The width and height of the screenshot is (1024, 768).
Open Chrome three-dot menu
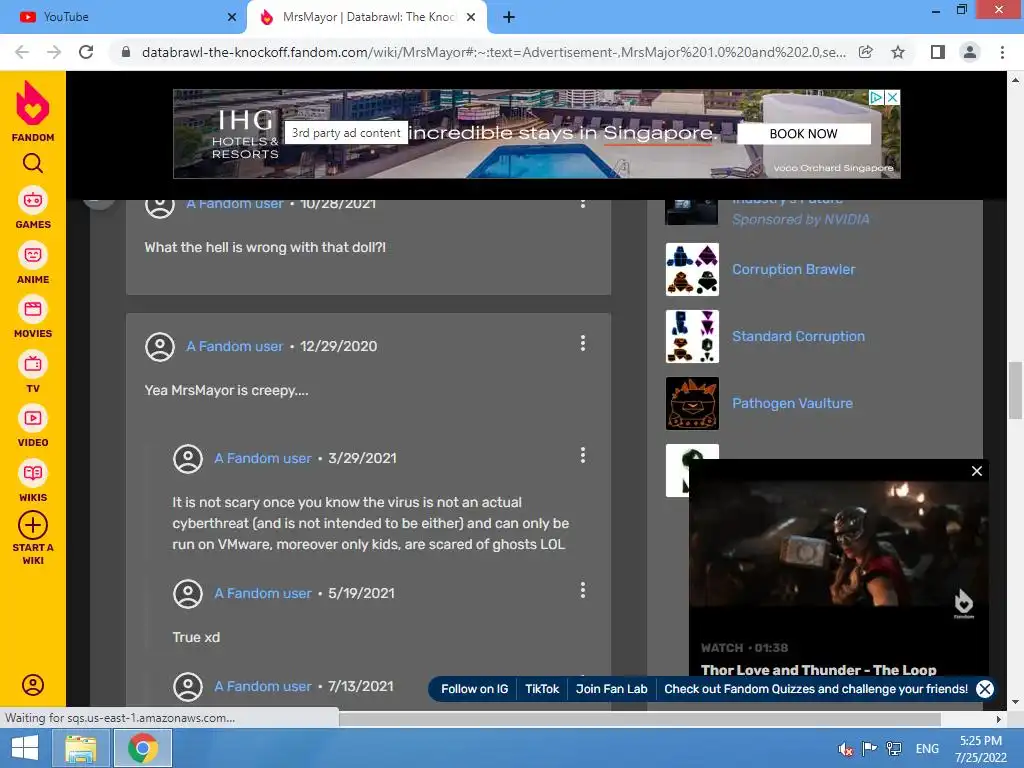click(x=1002, y=52)
